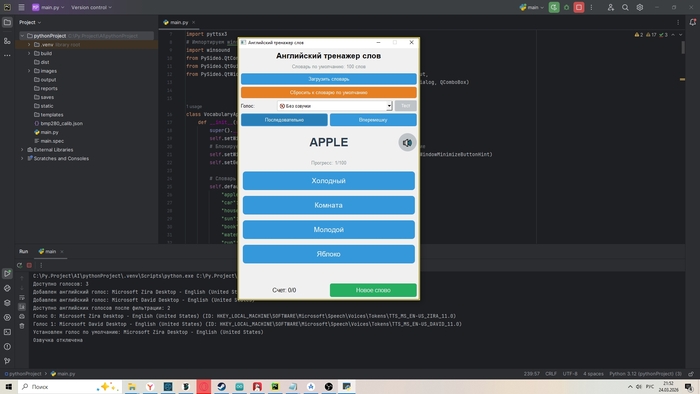This screenshot has height=394, width=700.
Task: Close the main run tab
Action: pos(62,252)
